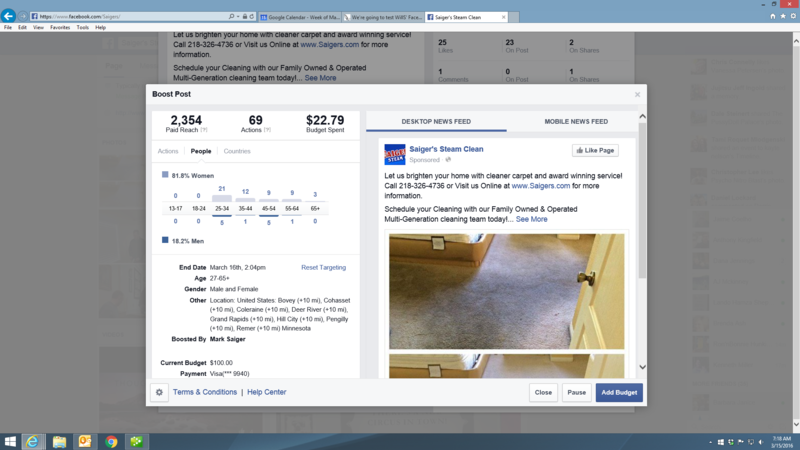Click the $22.79 Budget Spent value

point(325,120)
